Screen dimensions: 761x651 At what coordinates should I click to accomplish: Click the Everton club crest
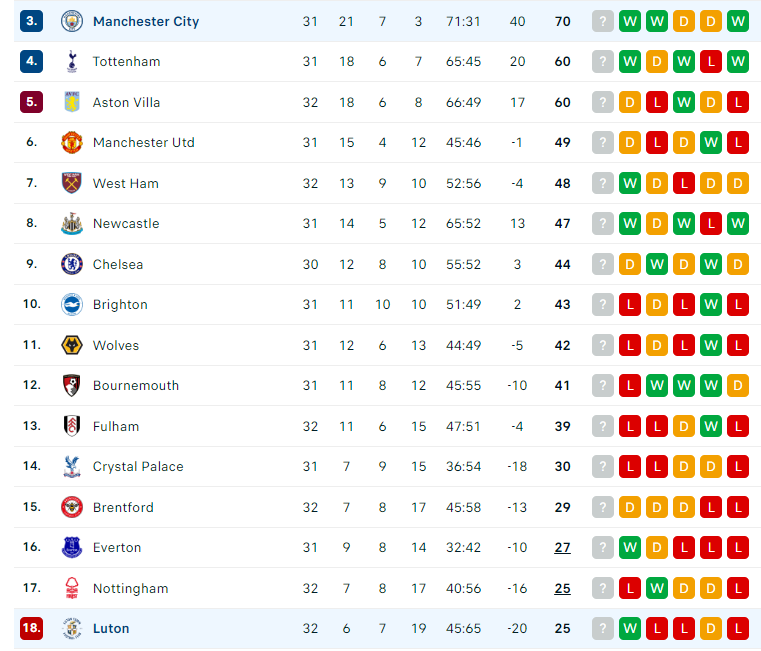click(x=72, y=547)
